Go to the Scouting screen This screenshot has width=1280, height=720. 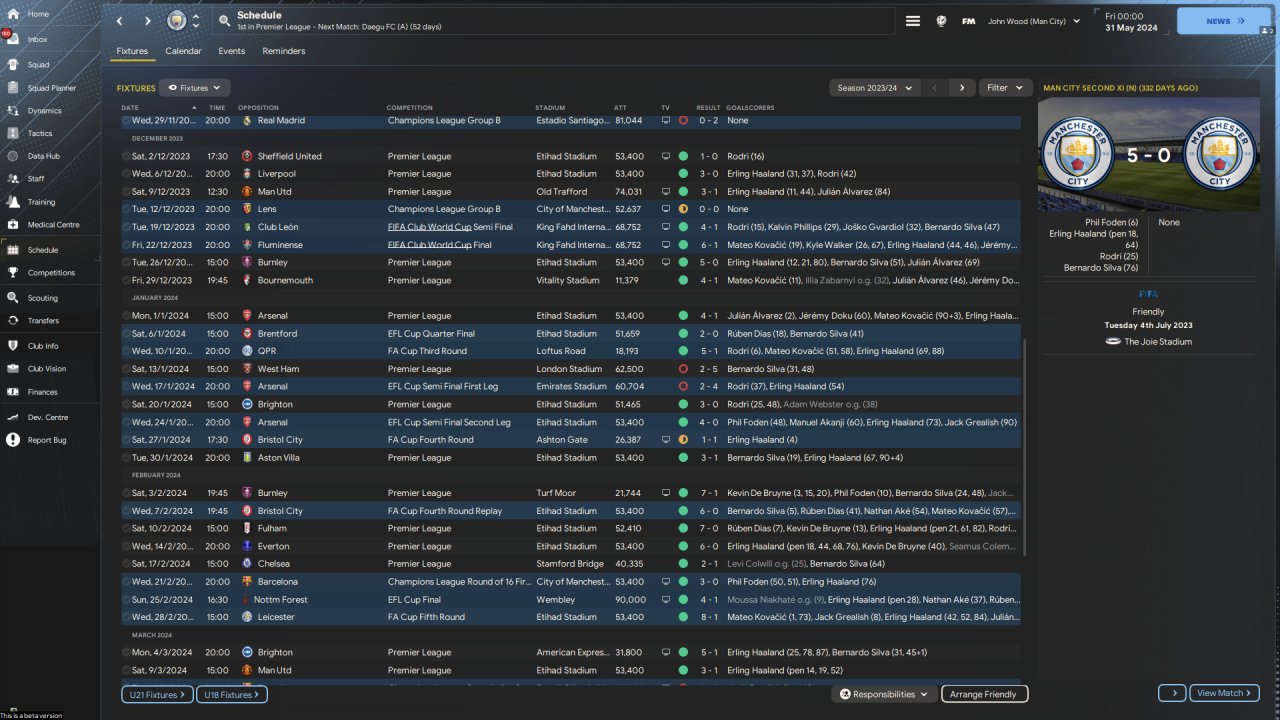[42, 298]
